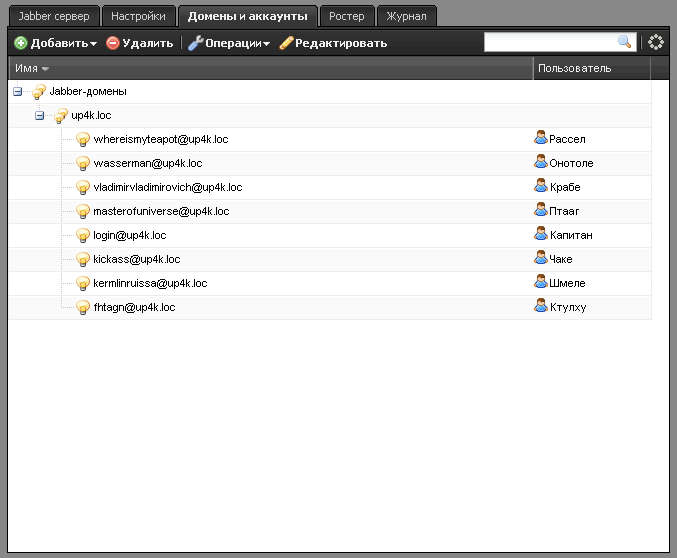Focus the search input field
Viewport: 677px width, 558px height.
pyautogui.click(x=549, y=42)
